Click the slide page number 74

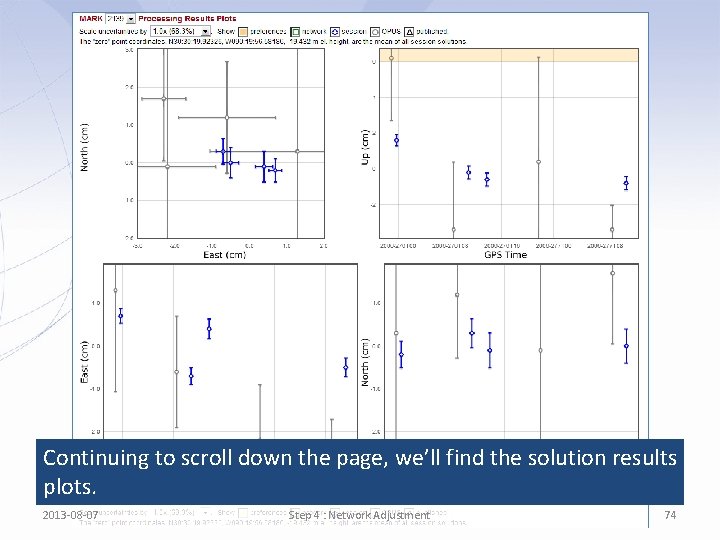(670, 515)
